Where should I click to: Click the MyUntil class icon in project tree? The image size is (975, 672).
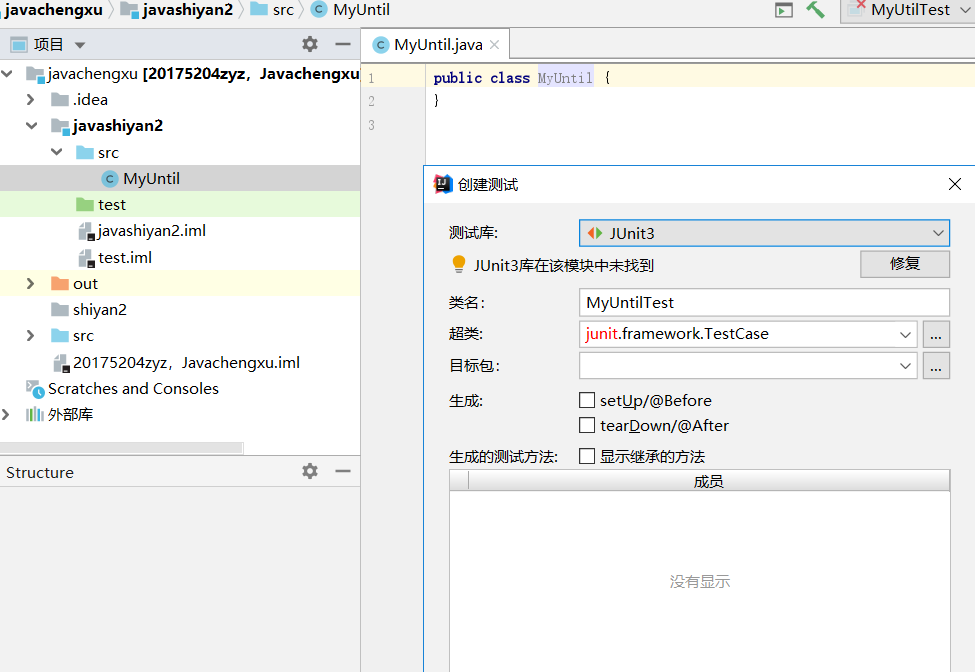[x=109, y=179]
